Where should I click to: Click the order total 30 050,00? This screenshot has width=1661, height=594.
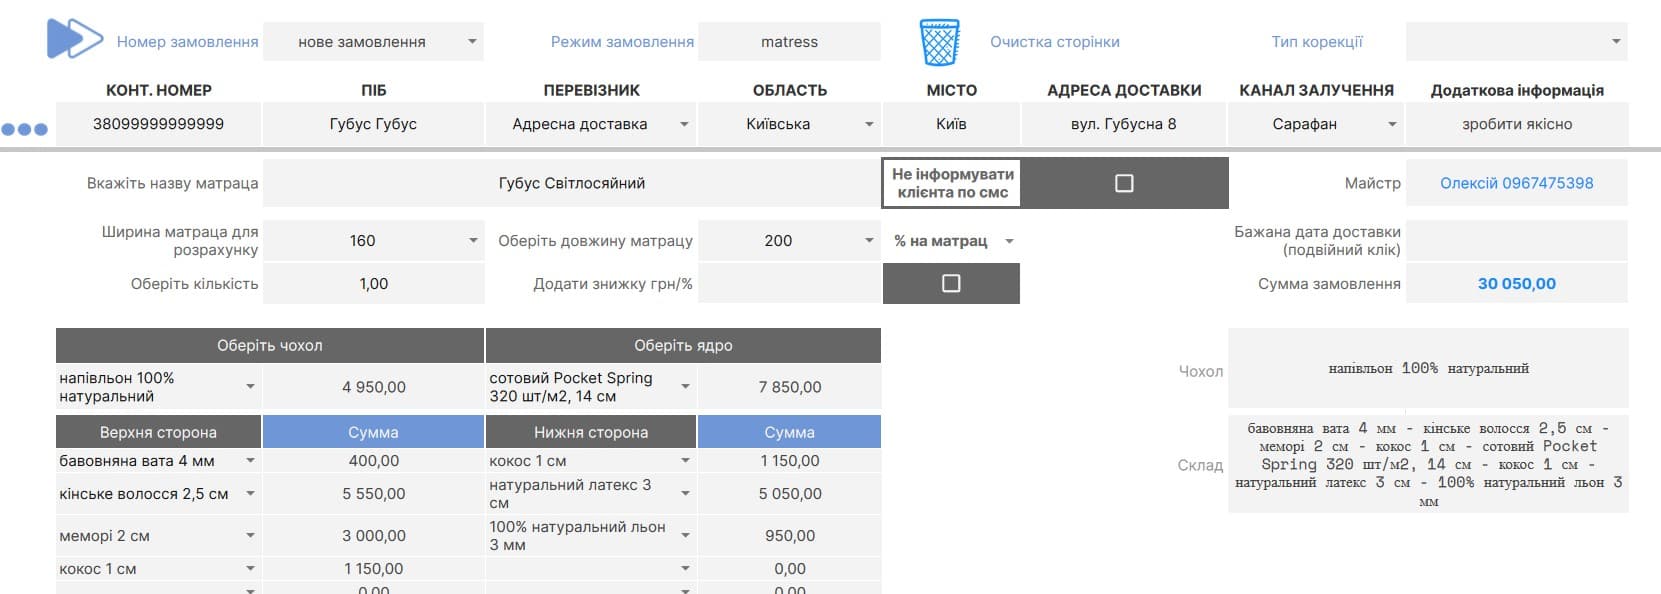click(x=1517, y=284)
